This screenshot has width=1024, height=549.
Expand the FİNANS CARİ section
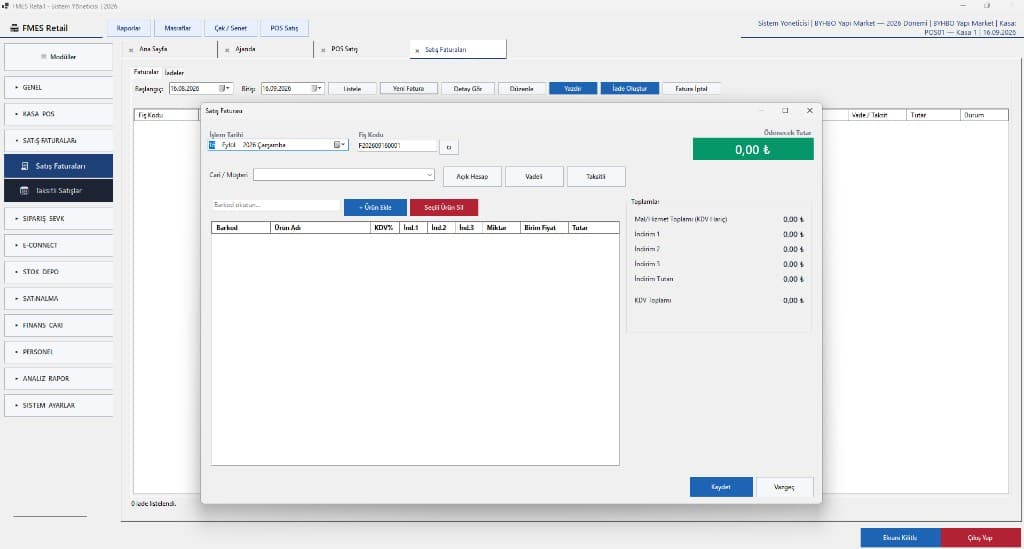59,325
